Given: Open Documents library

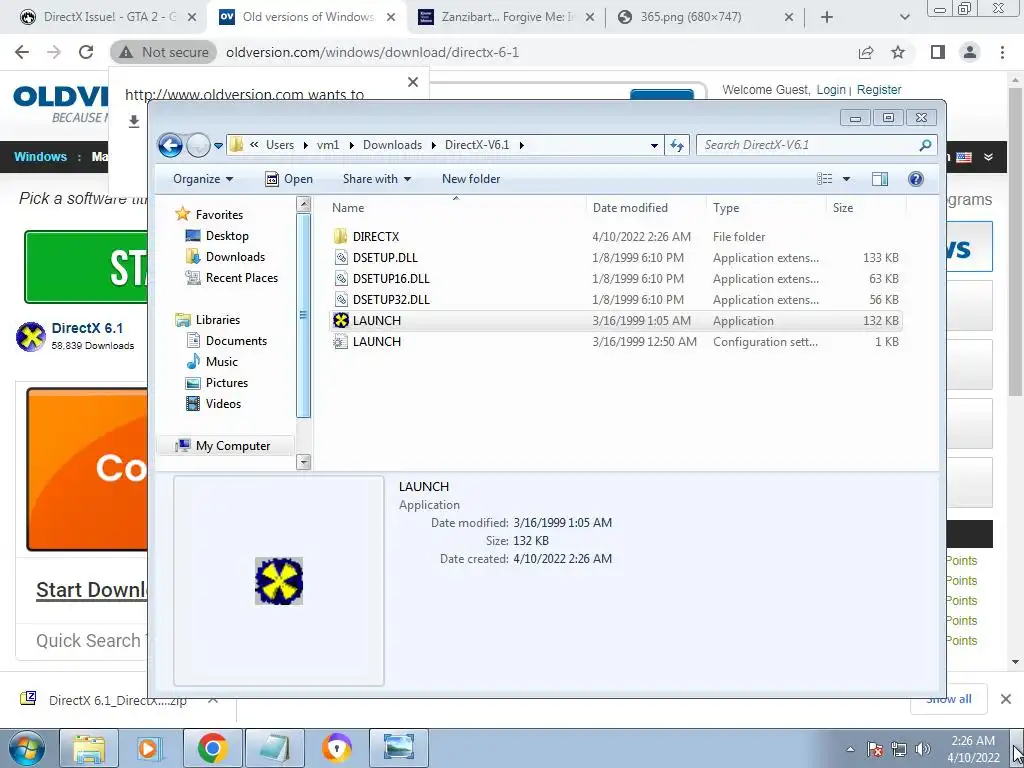Looking at the screenshot, I should coord(236,340).
